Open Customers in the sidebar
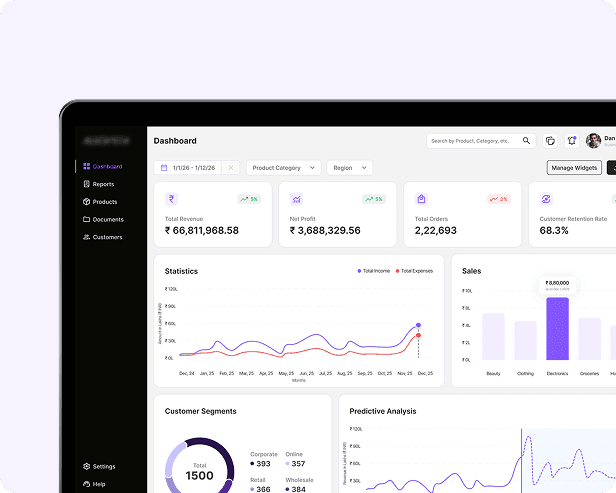The image size is (616, 493). tap(103, 237)
